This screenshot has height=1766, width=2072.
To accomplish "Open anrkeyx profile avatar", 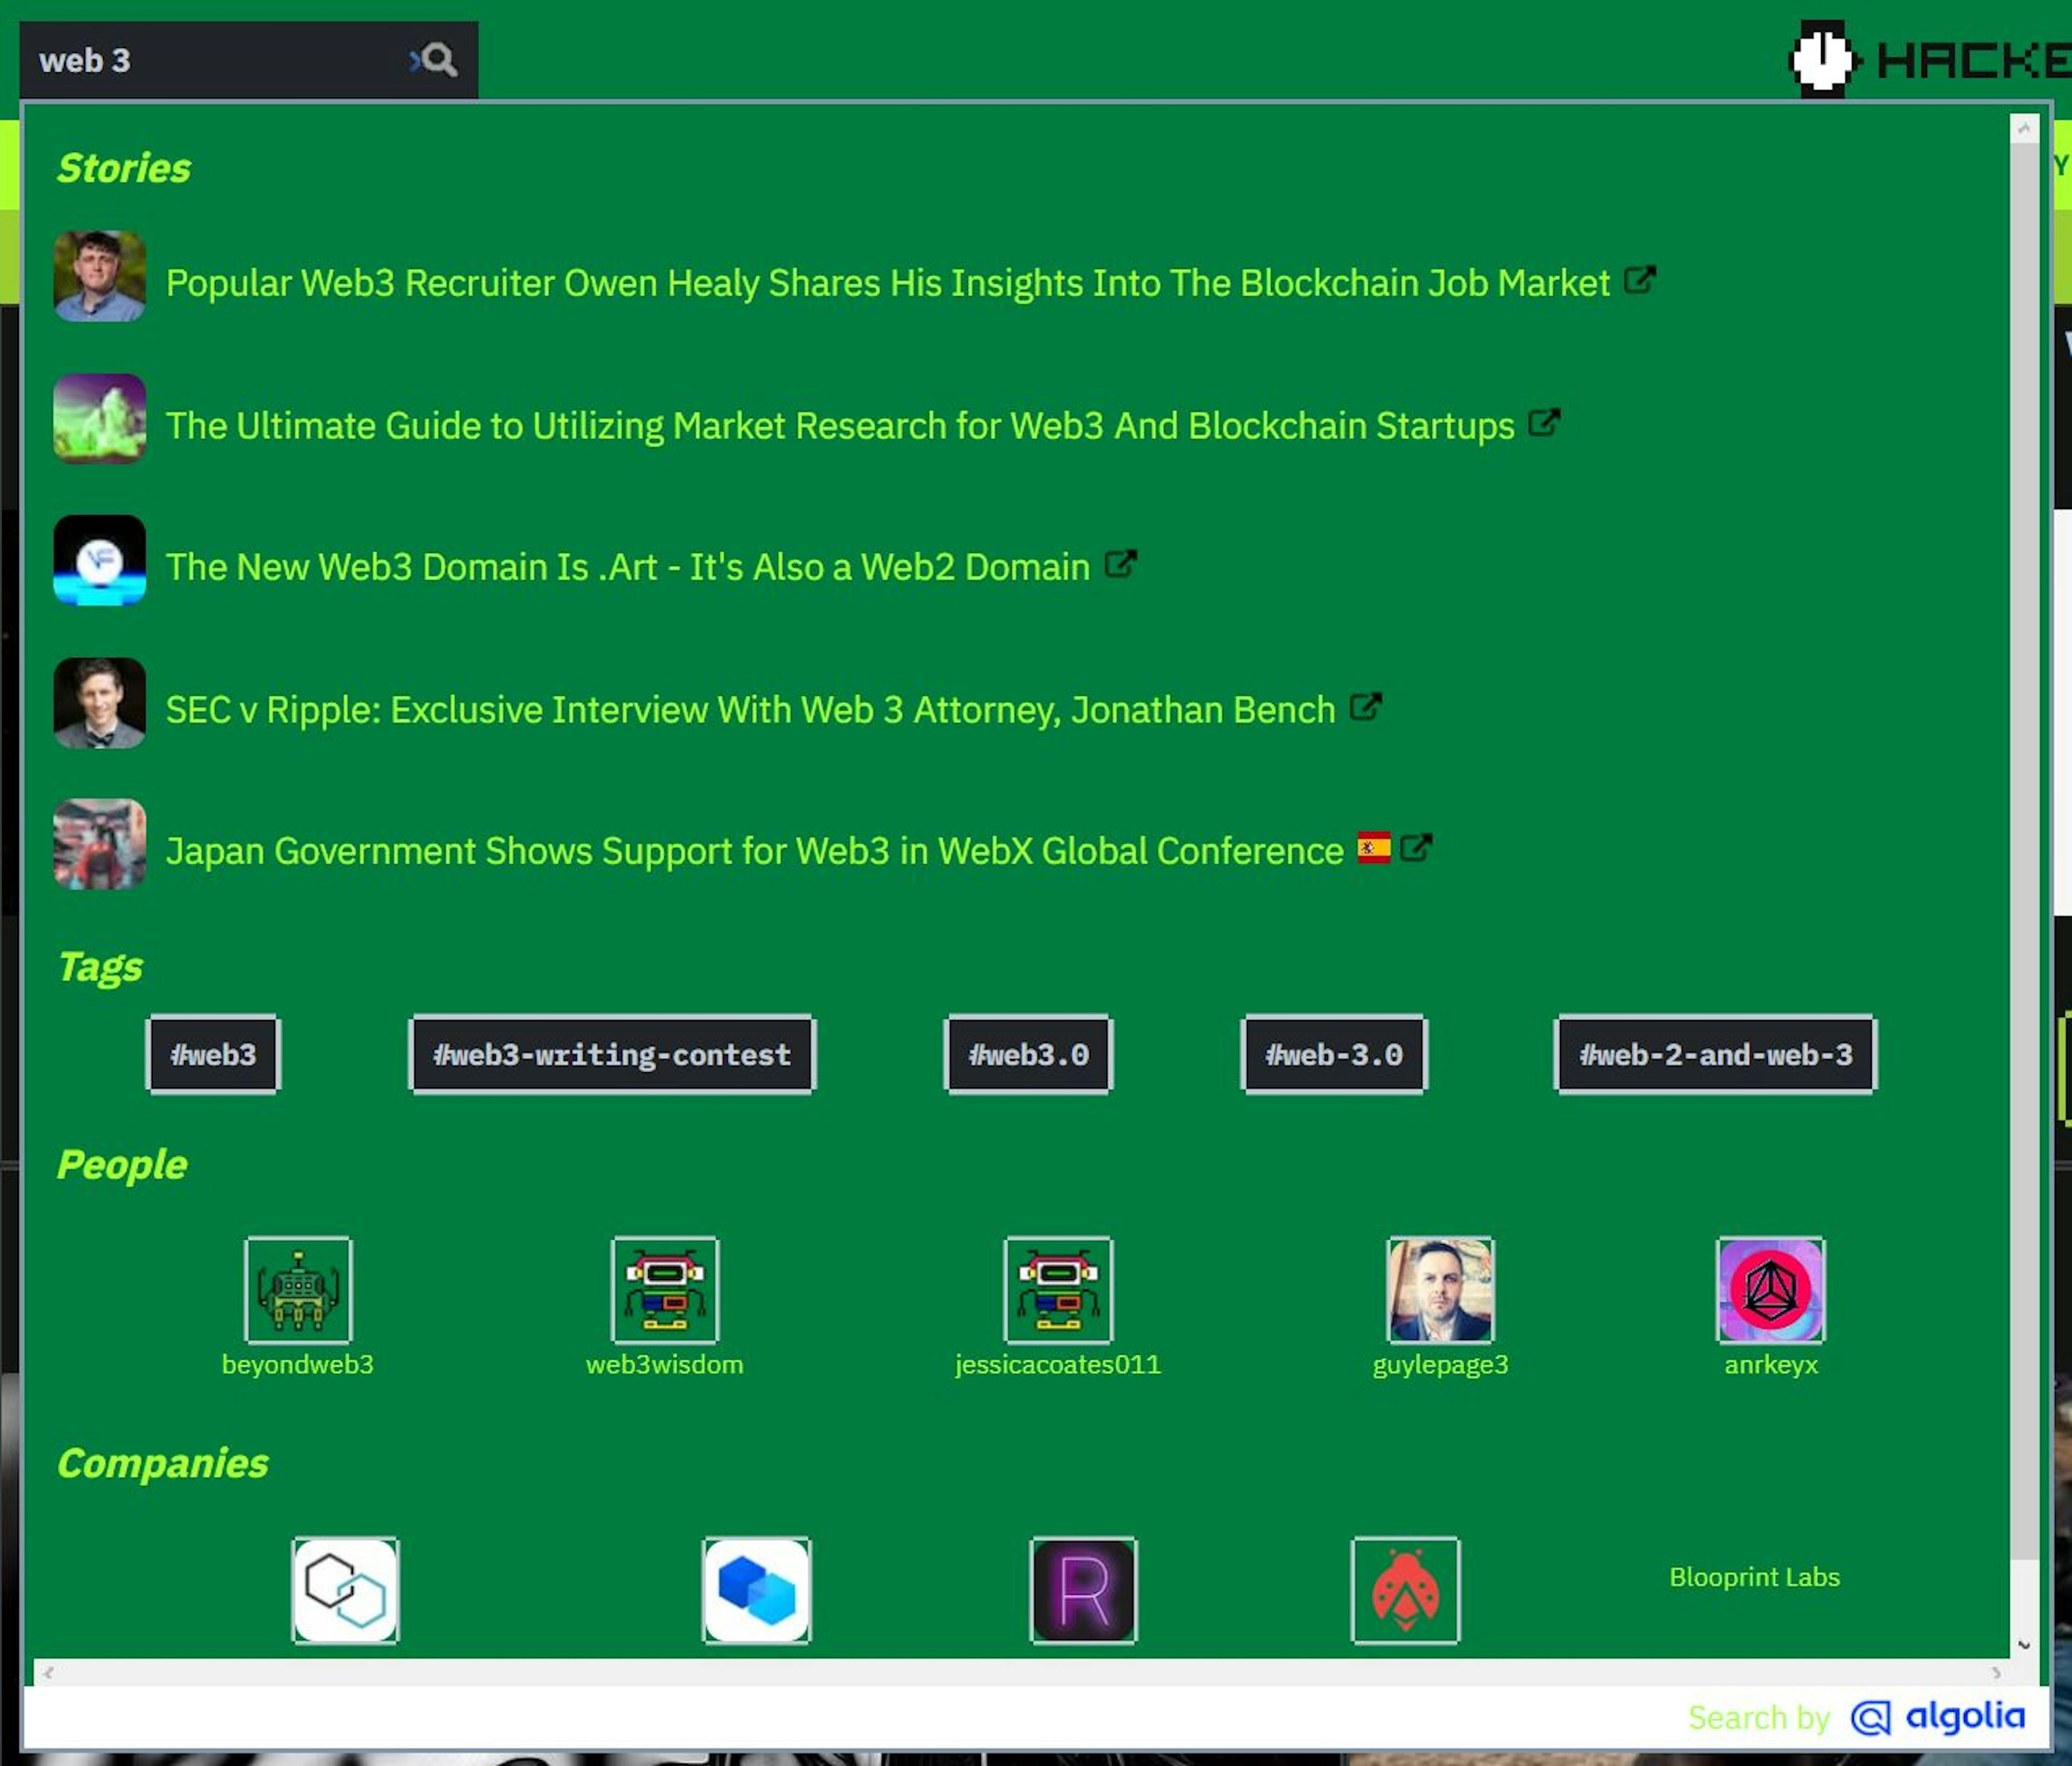I will tap(1771, 1290).
